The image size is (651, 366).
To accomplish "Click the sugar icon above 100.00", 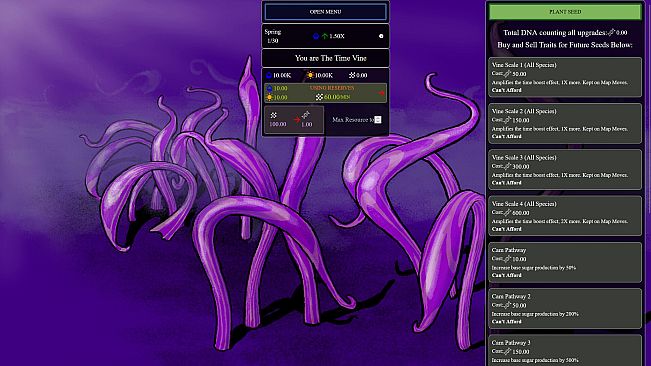I will coord(274,115).
